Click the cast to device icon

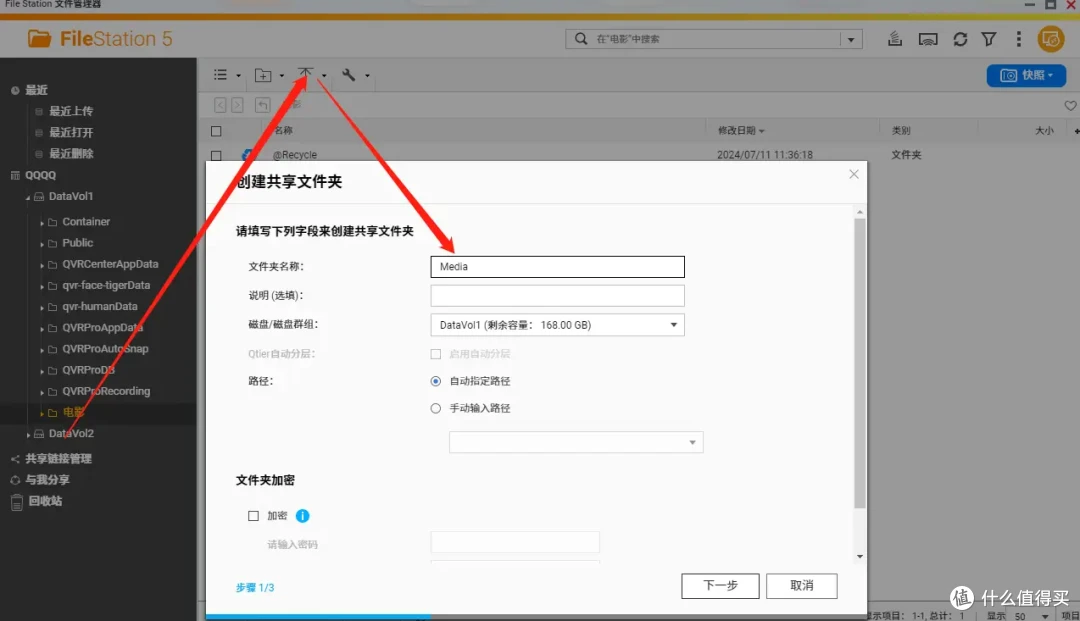click(x=928, y=38)
